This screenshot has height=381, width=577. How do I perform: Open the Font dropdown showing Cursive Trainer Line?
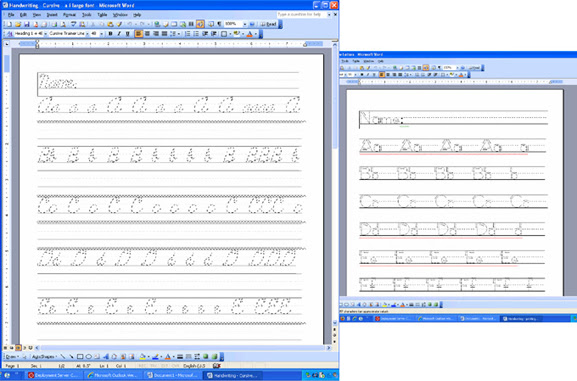[88, 34]
